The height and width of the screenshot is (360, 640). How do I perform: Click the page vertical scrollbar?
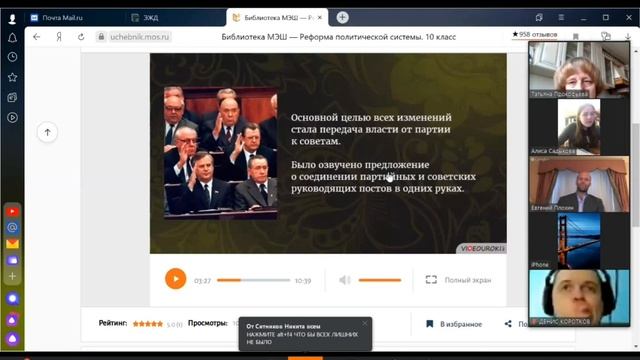click(636, 176)
